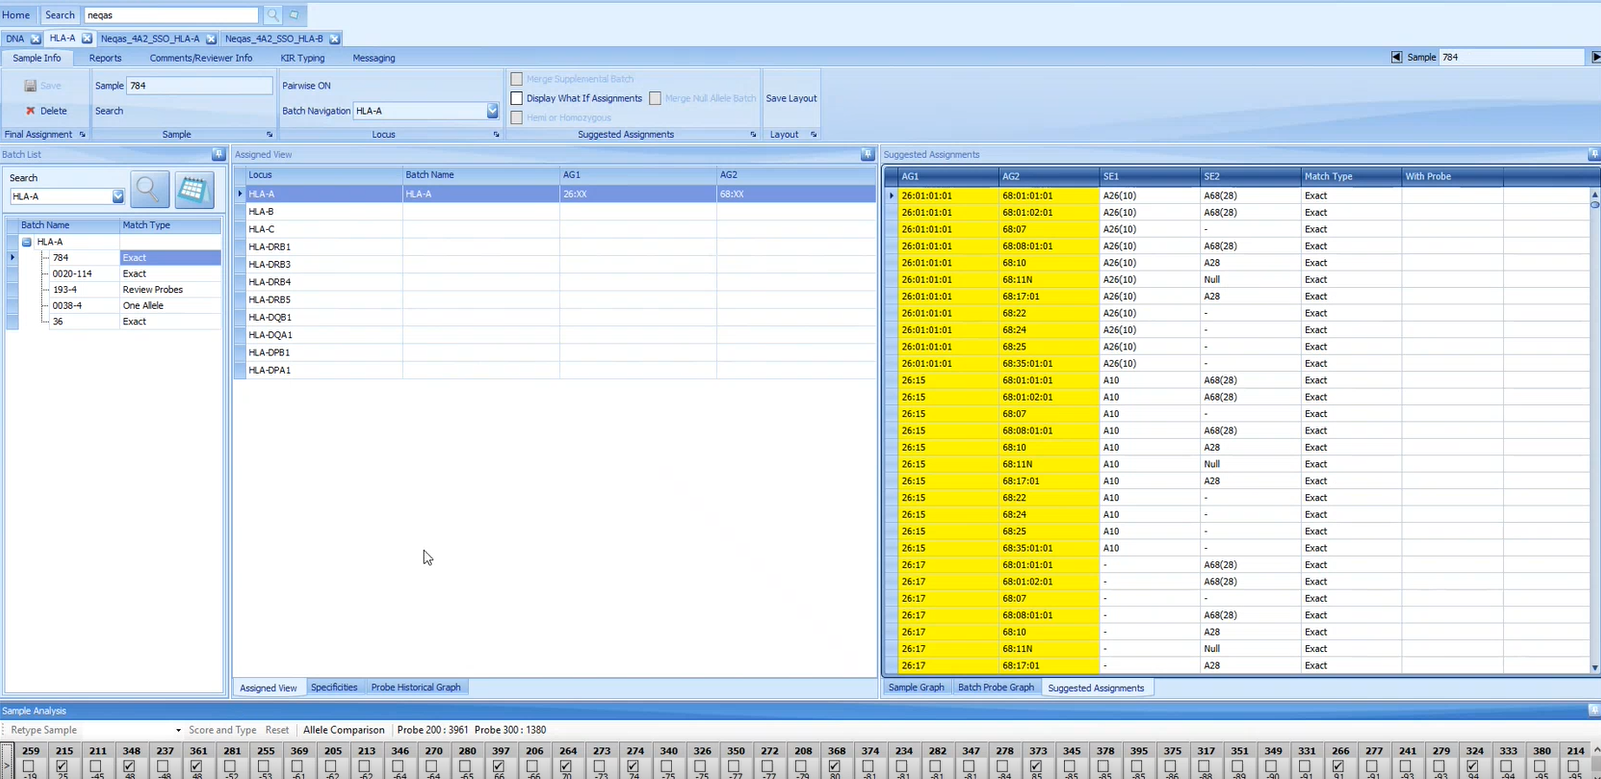Image resolution: width=1601 pixels, height=779 pixels.
Task: Select batch 0038-4 One Allele row
Action: pyautogui.click(x=113, y=306)
